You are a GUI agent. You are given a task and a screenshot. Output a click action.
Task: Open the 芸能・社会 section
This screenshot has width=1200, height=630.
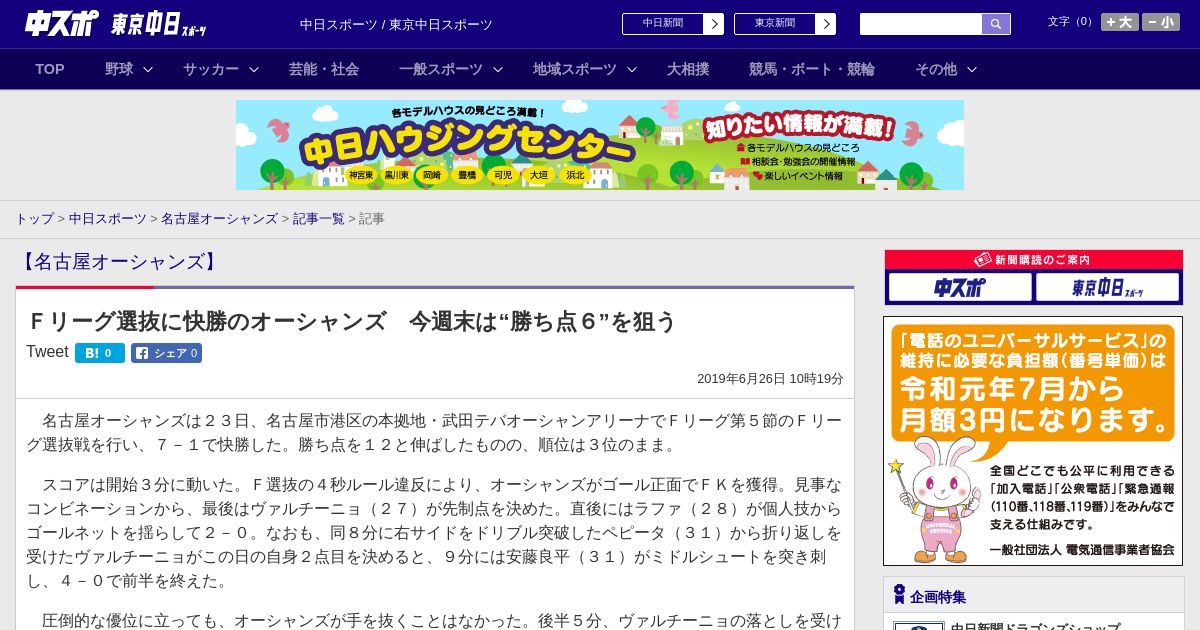(324, 69)
